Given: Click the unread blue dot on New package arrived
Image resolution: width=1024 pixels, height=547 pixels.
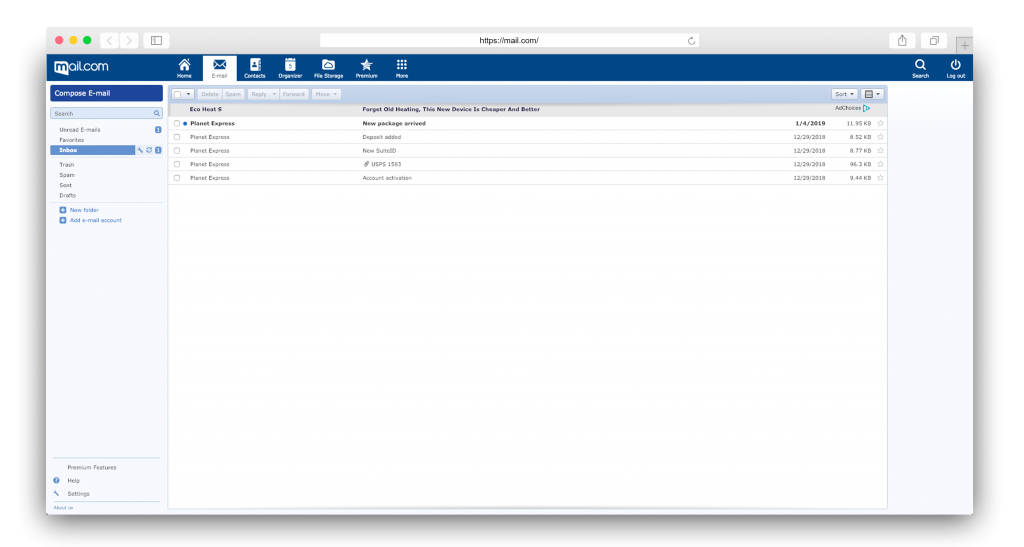Looking at the screenshot, I should pos(185,123).
